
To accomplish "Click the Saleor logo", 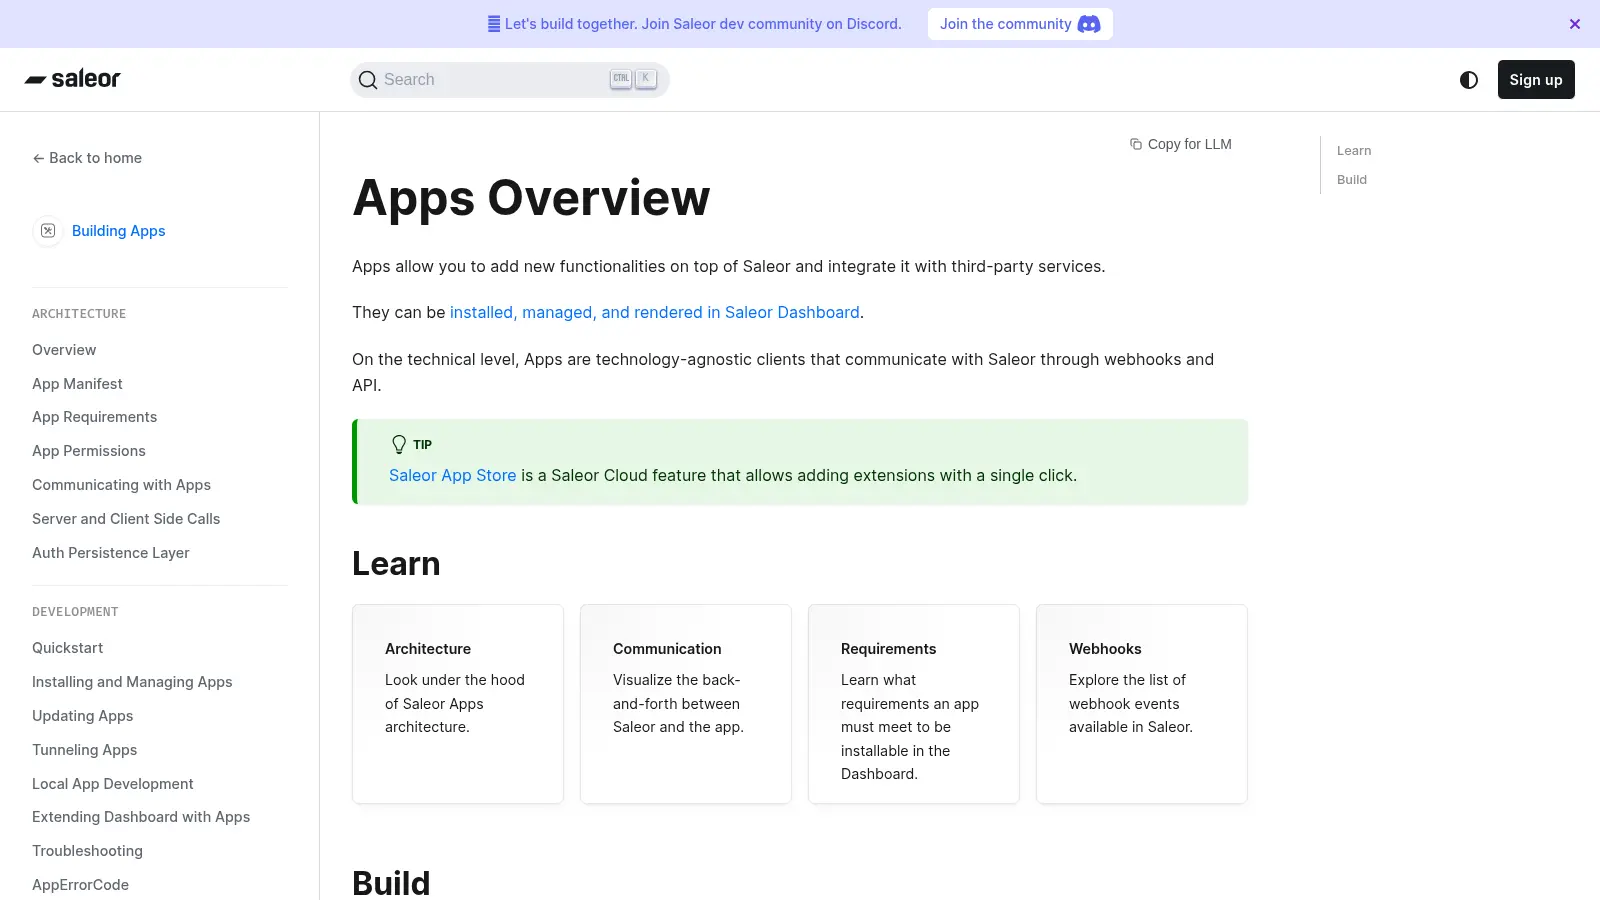I will tap(72, 79).
